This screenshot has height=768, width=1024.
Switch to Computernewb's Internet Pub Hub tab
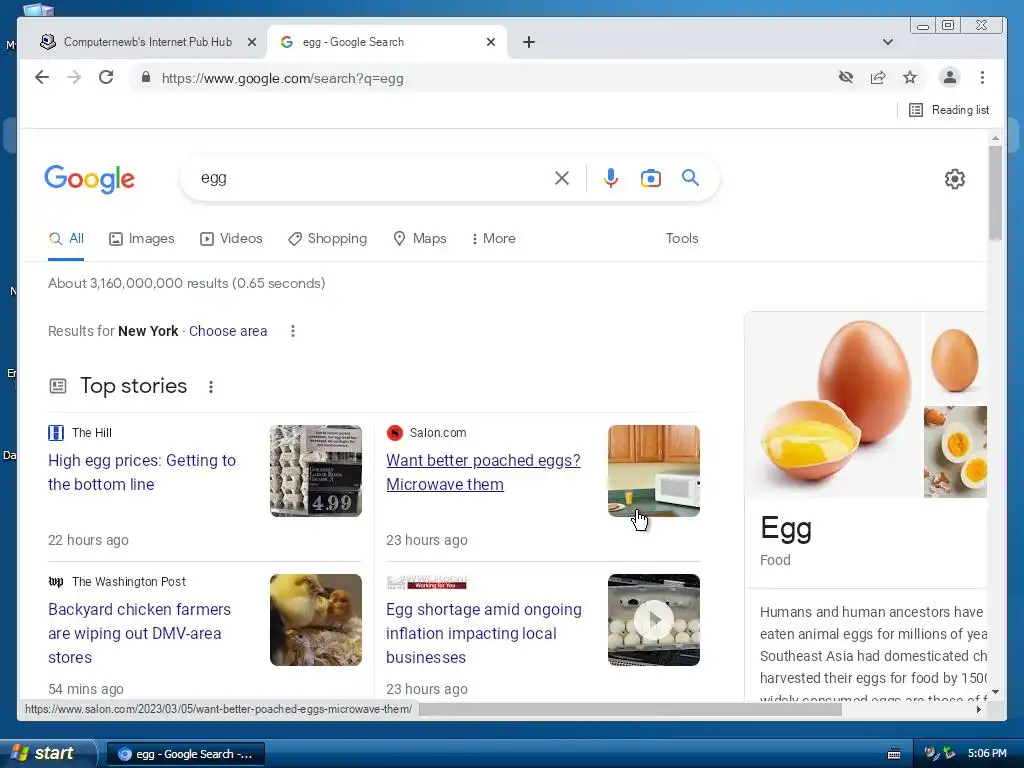point(148,42)
